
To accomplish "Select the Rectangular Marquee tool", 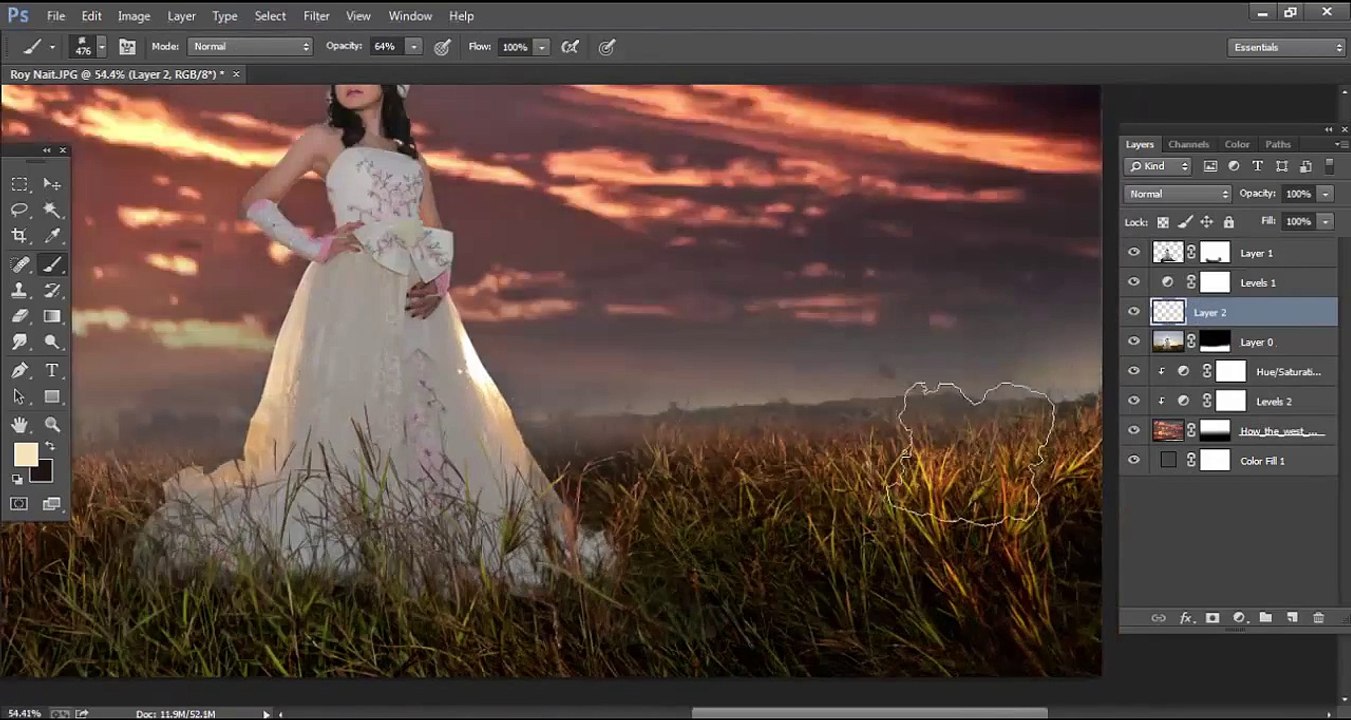I will click(19, 184).
